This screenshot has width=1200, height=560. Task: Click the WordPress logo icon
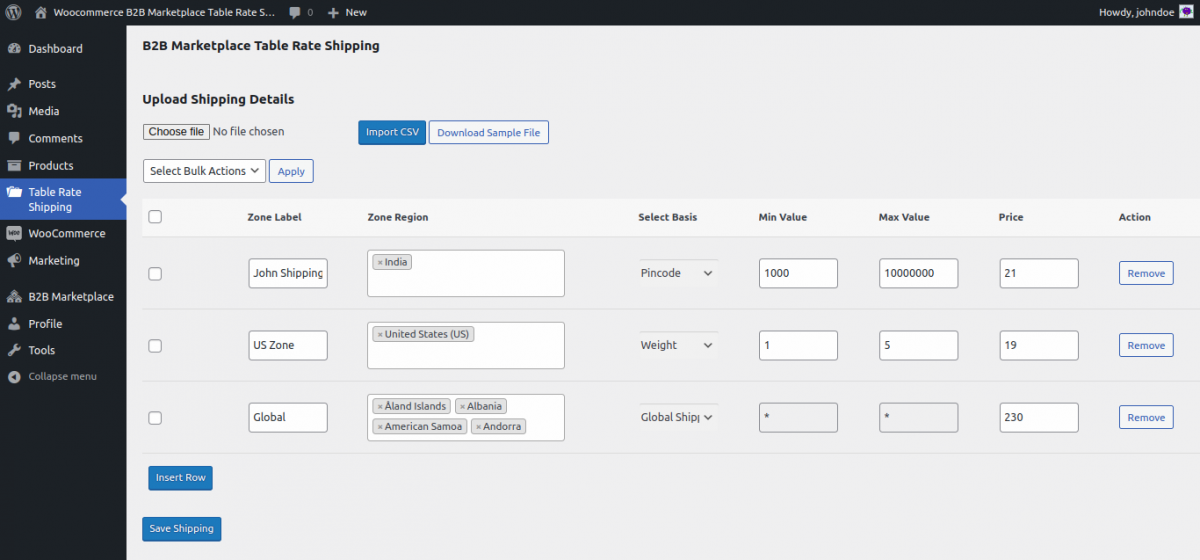click(x=14, y=12)
